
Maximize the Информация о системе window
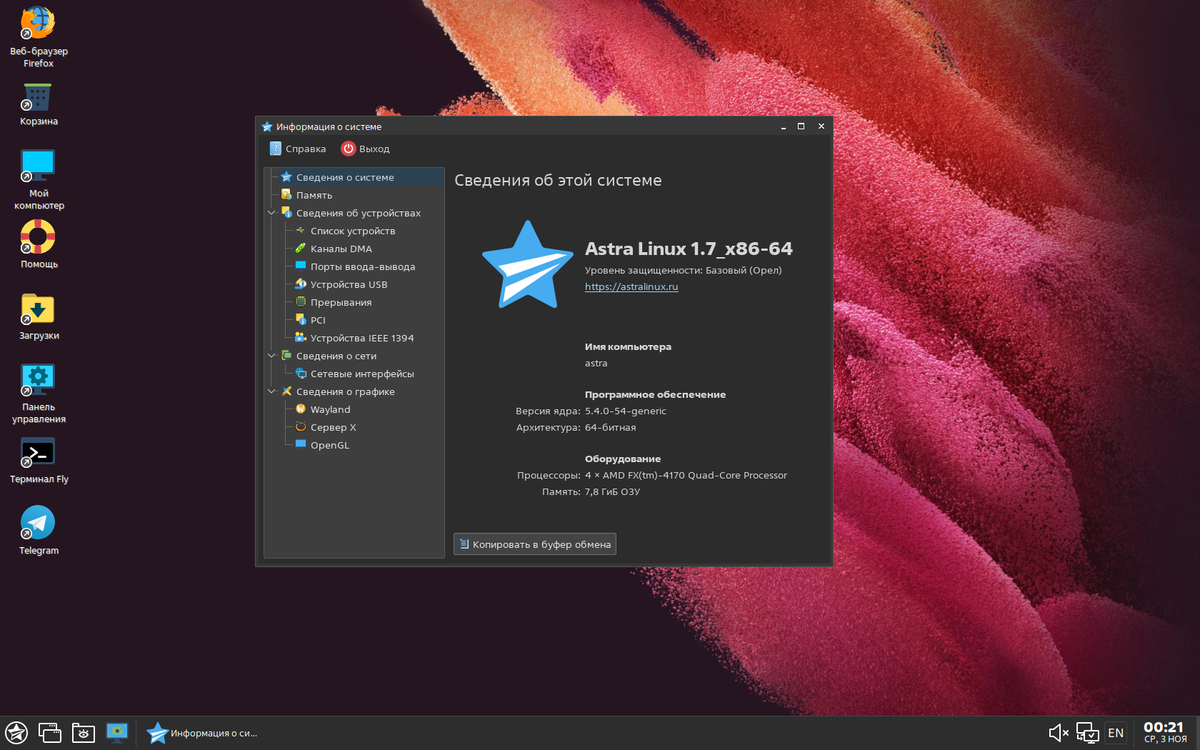click(801, 127)
